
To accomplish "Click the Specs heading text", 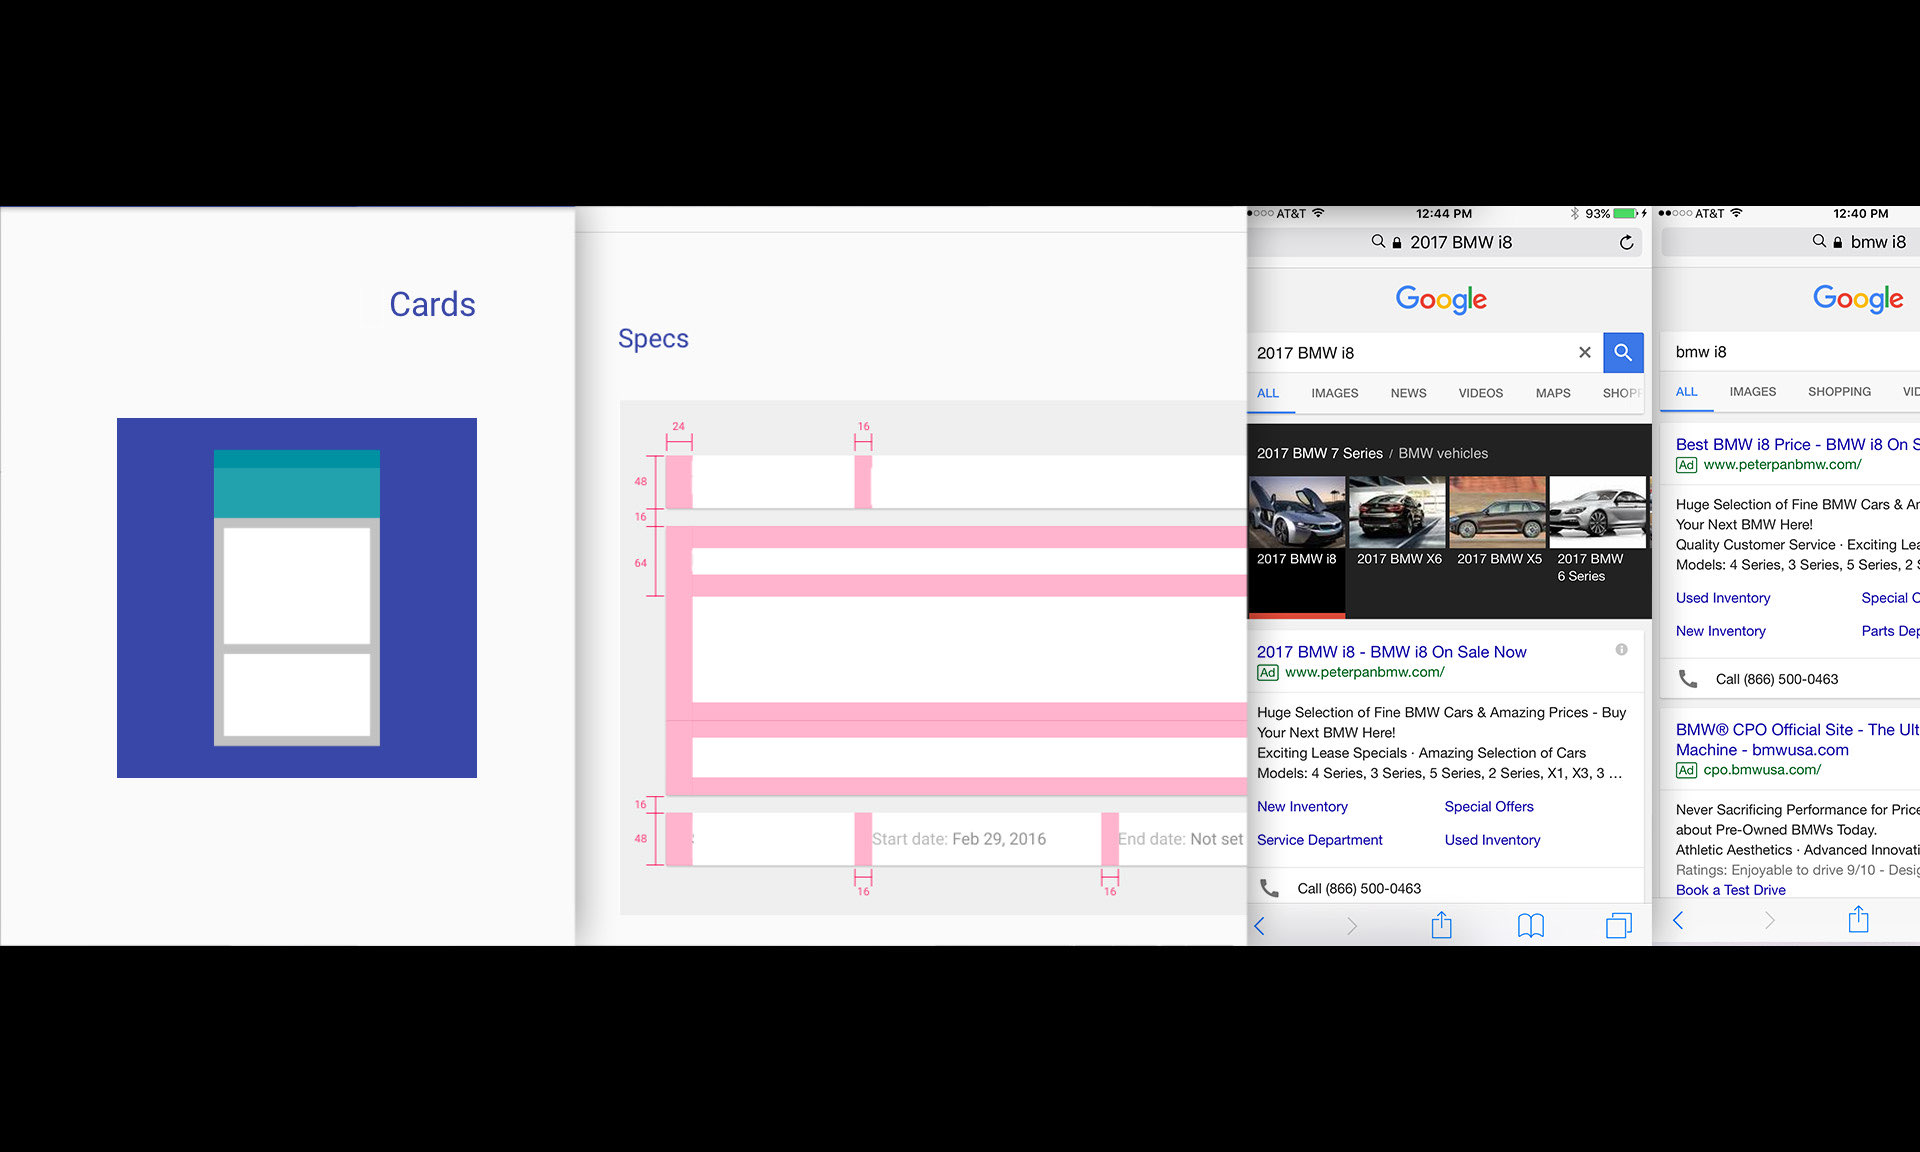I will [653, 339].
